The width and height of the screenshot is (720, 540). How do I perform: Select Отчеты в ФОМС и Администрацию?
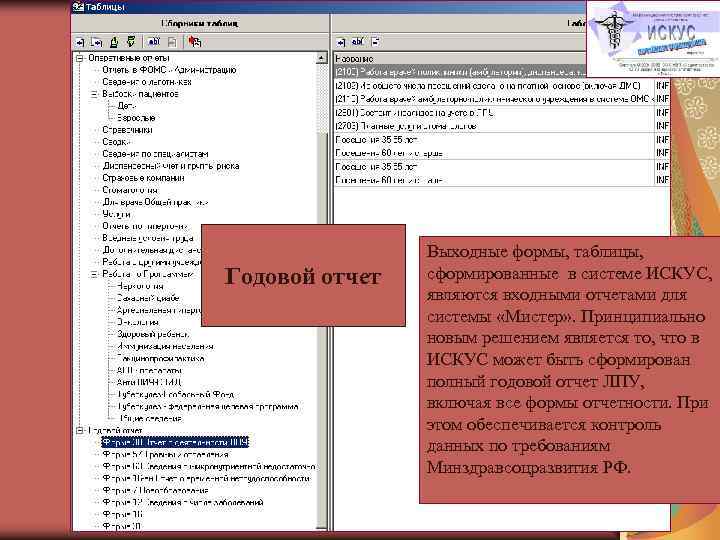169,70
